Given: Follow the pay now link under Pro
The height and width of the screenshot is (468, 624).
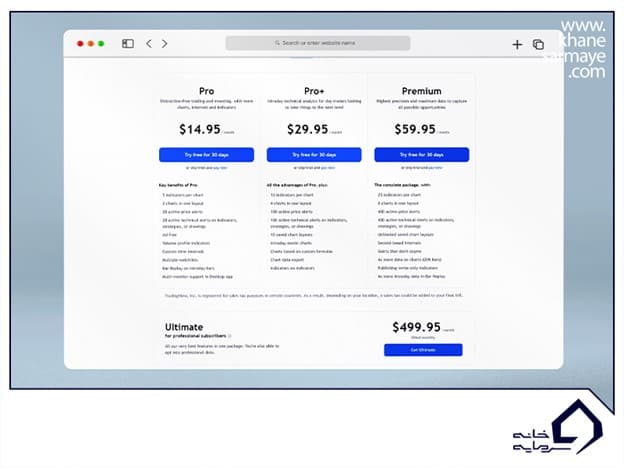Looking at the screenshot, I should pos(220,168).
